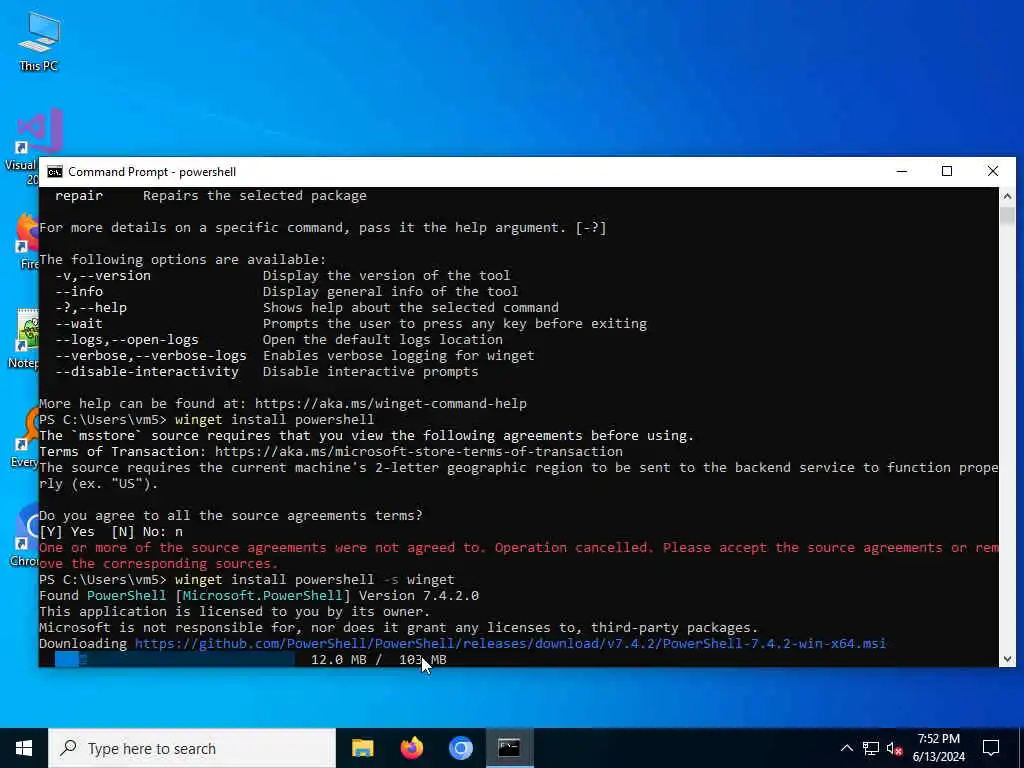
Task: Click the '--verbose,--verbose-logs' option text
Action: pos(151,355)
